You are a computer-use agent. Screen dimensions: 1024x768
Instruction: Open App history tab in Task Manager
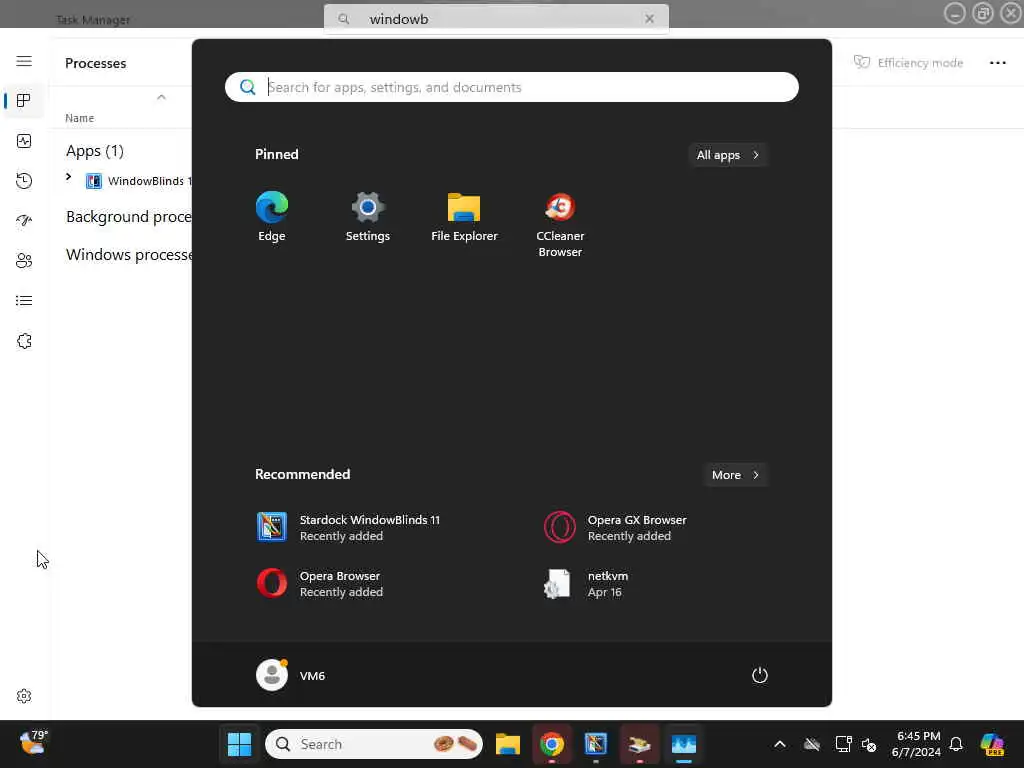tap(24, 181)
